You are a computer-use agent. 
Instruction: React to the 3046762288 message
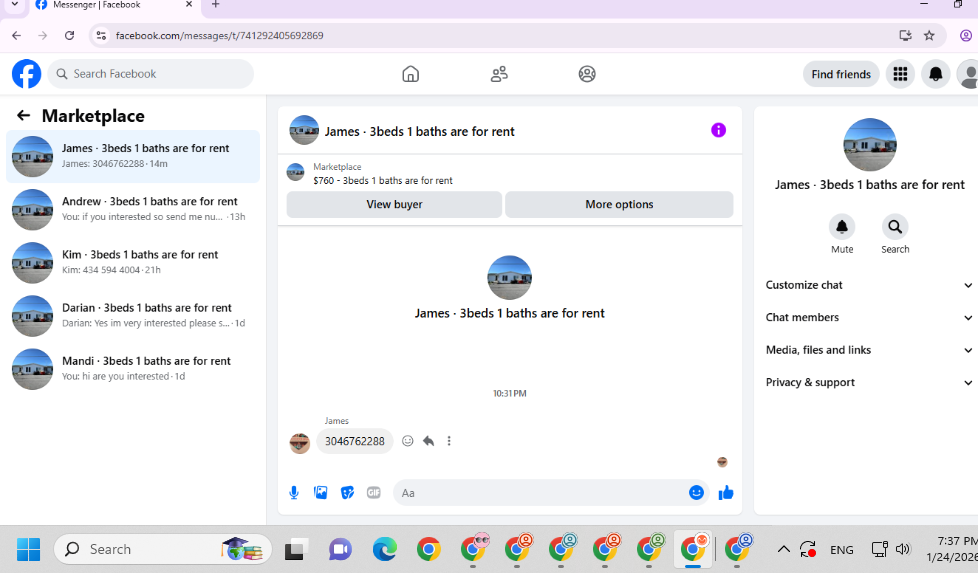tap(407, 441)
